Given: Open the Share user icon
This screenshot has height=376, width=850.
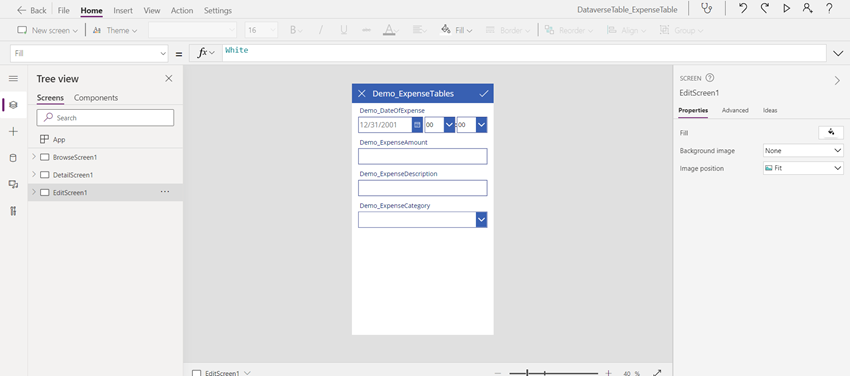Looking at the screenshot, I should [x=808, y=8].
